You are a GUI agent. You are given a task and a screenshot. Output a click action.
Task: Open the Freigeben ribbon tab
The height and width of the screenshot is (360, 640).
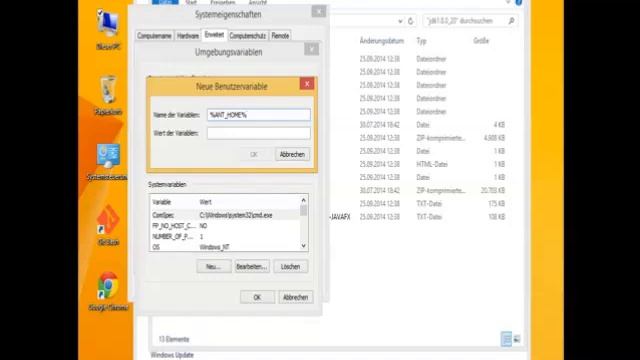[222, 2]
